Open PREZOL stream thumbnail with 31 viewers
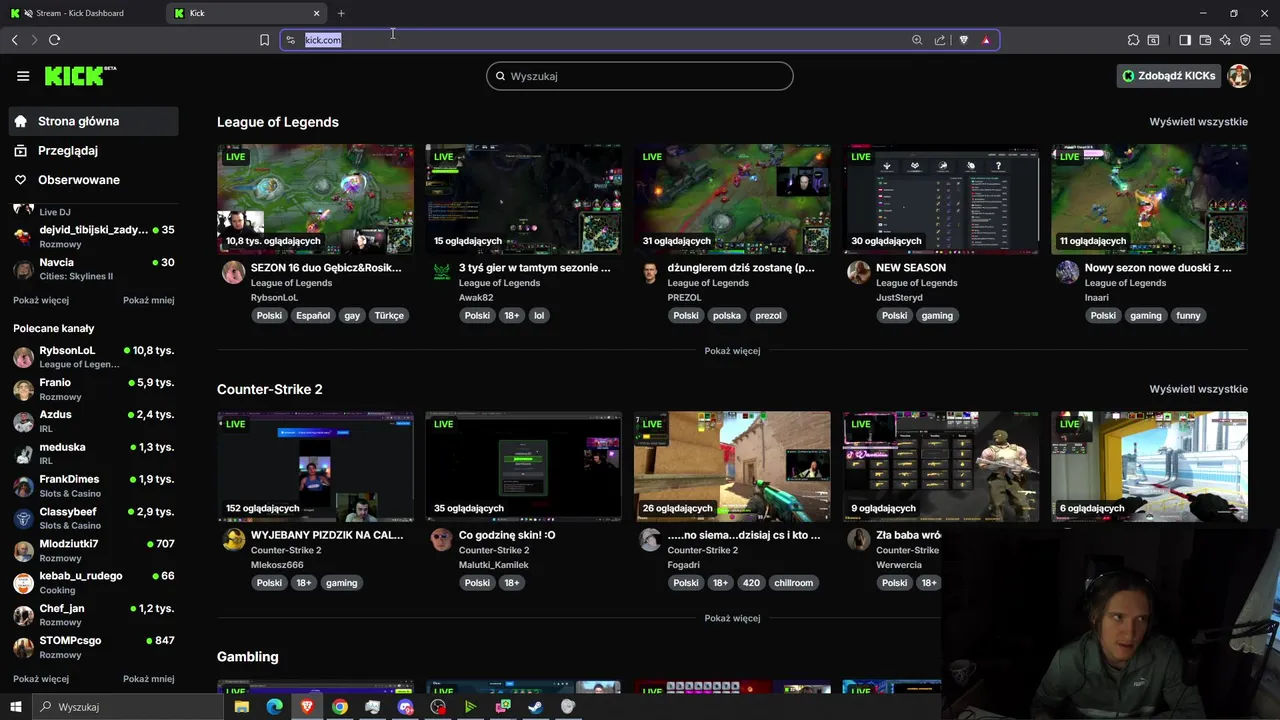This screenshot has height=720, width=1280. 732,199
